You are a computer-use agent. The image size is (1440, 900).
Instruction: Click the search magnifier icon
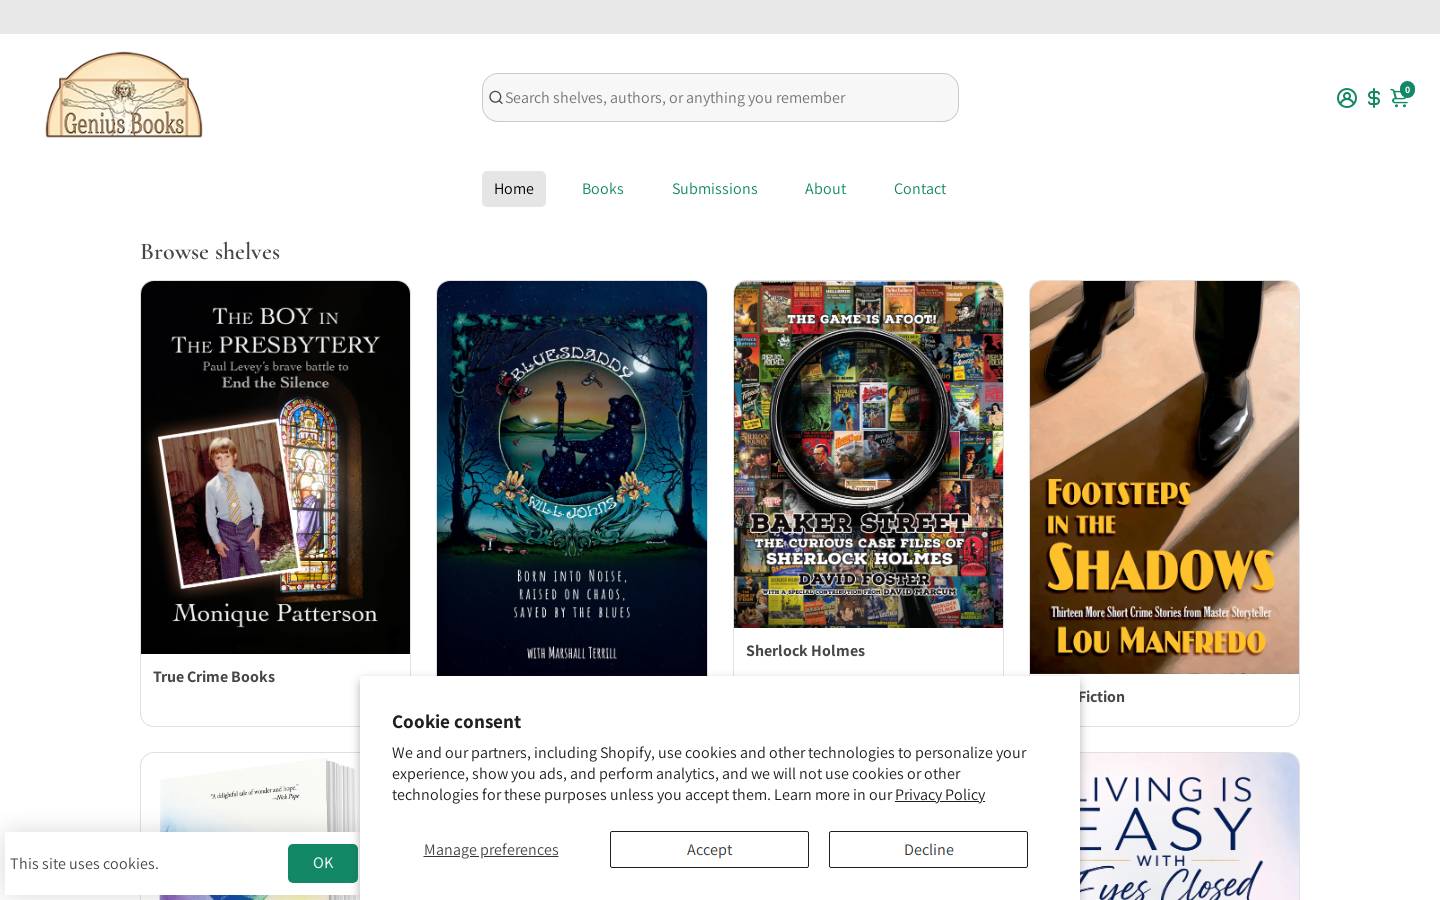click(x=496, y=98)
